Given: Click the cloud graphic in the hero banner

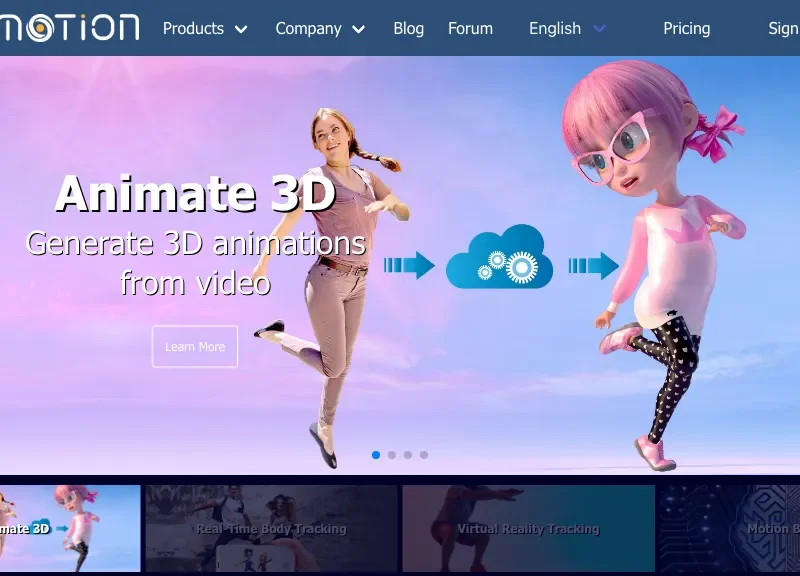Looking at the screenshot, I should coord(497,258).
